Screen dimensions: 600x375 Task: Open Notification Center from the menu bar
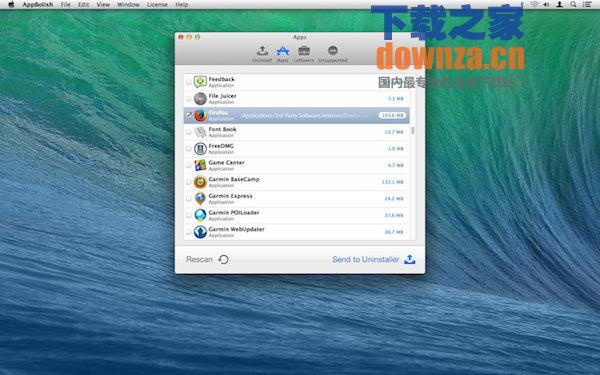(x=587, y=5)
